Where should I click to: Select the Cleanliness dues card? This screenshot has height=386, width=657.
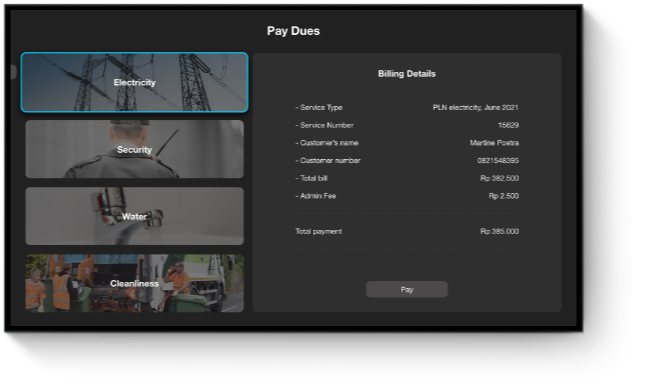tap(135, 283)
